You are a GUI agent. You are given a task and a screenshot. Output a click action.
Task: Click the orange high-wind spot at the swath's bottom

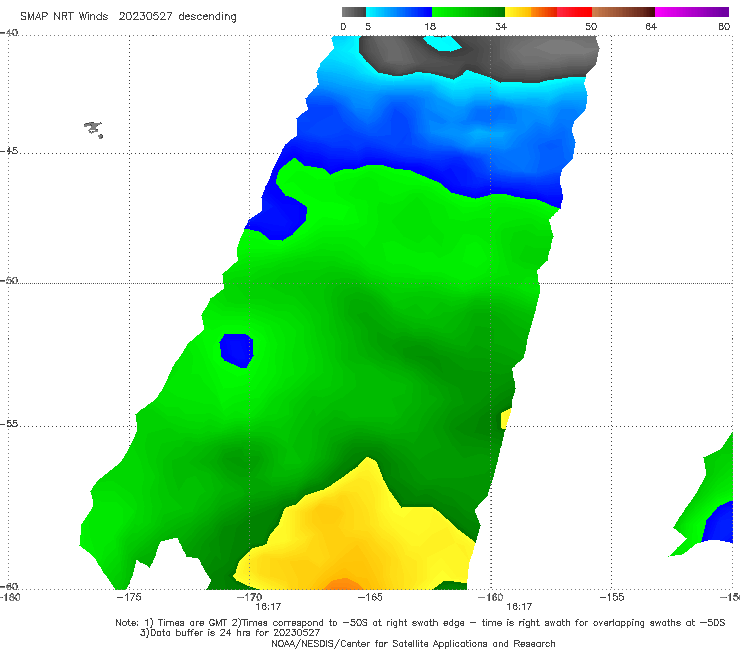point(344,584)
